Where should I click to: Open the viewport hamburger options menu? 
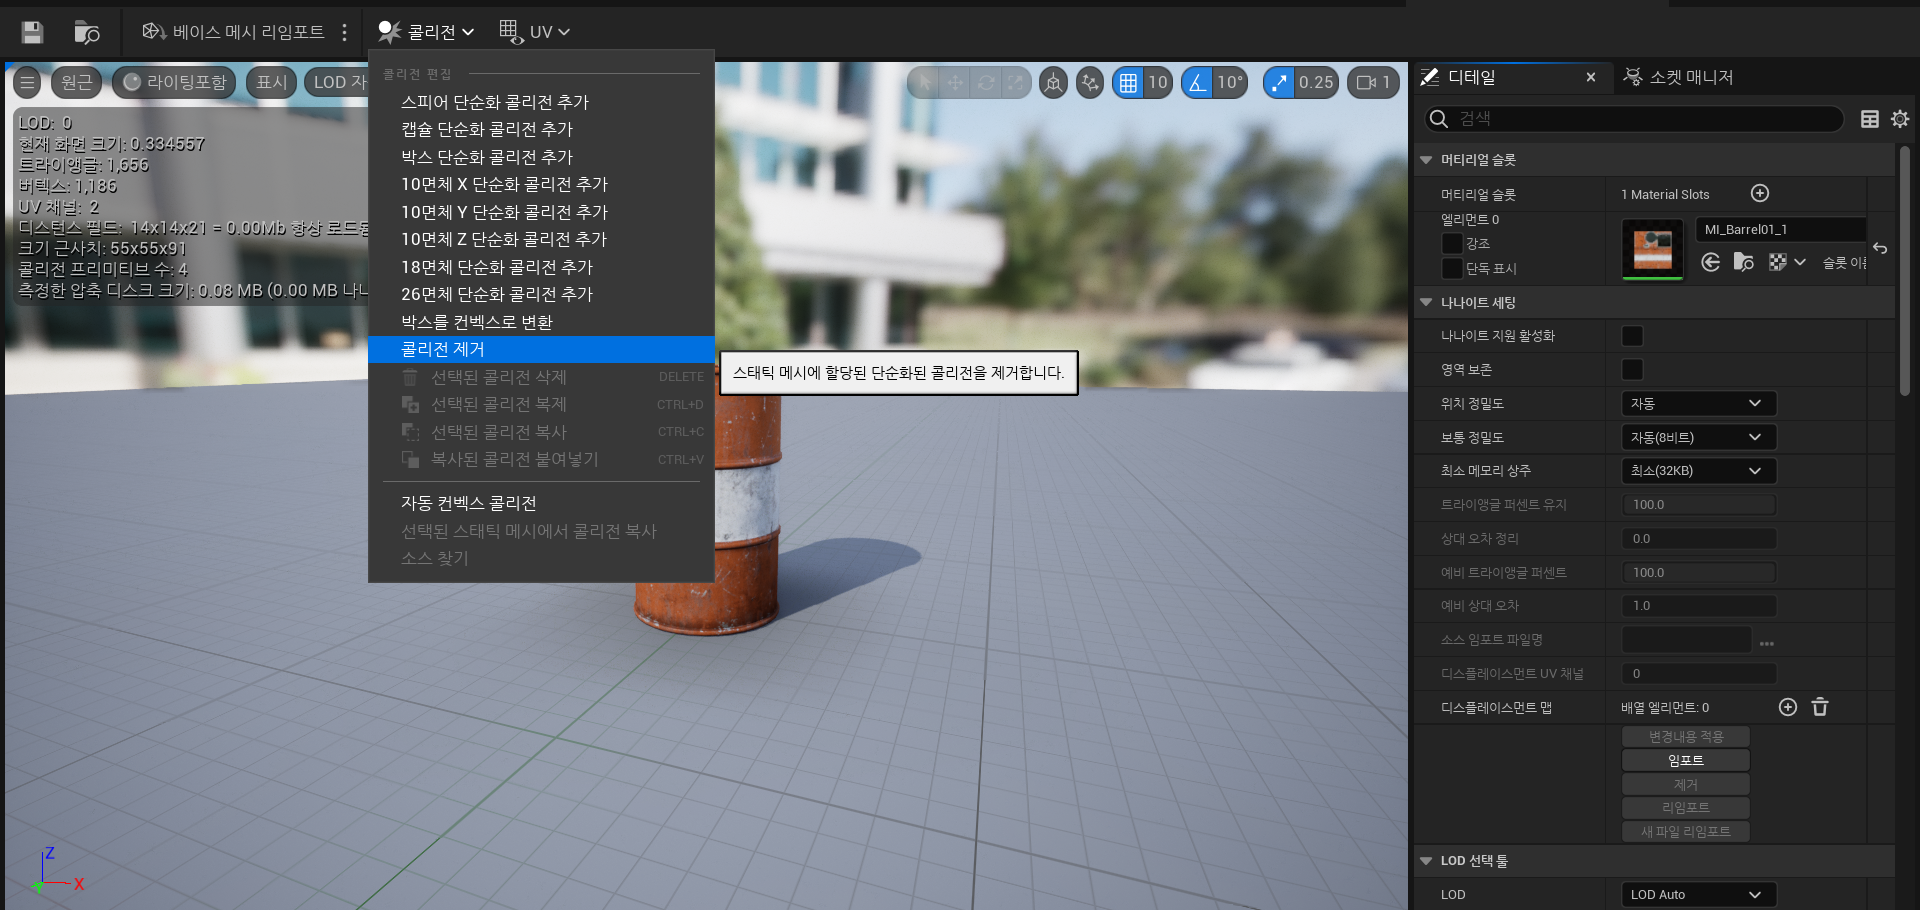(28, 82)
